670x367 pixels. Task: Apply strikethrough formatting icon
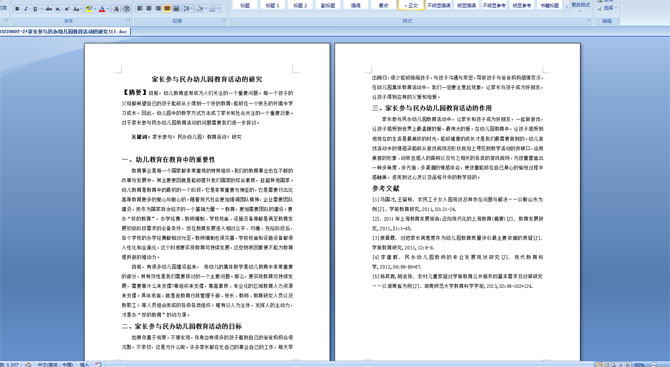(49, 9)
